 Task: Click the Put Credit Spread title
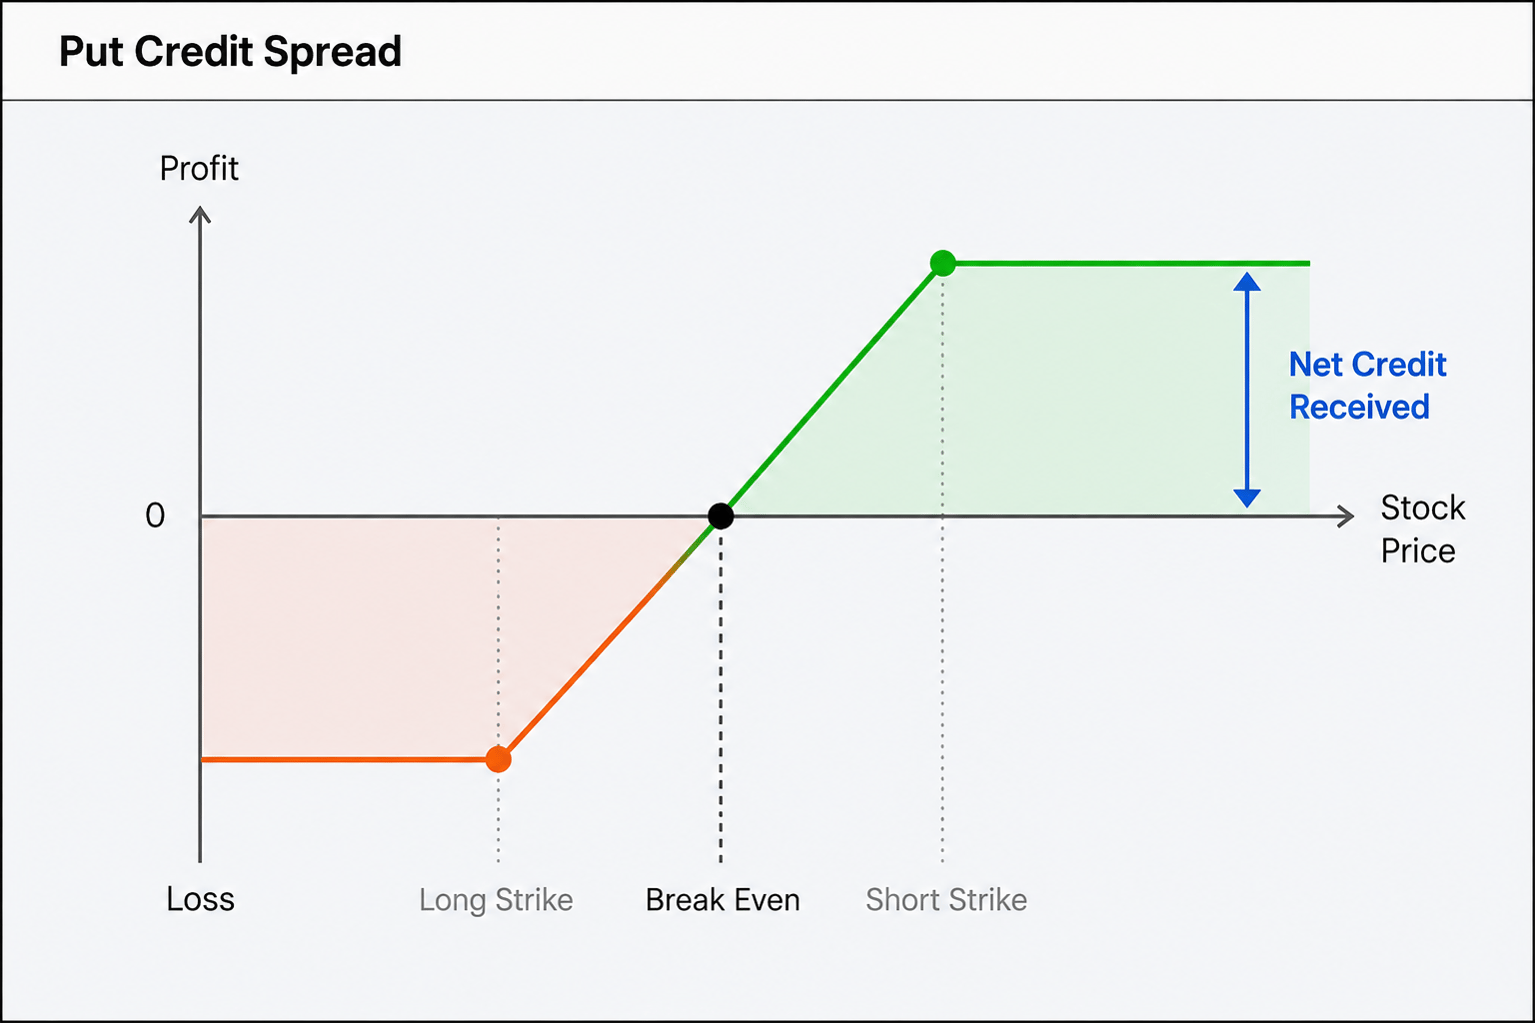230,51
